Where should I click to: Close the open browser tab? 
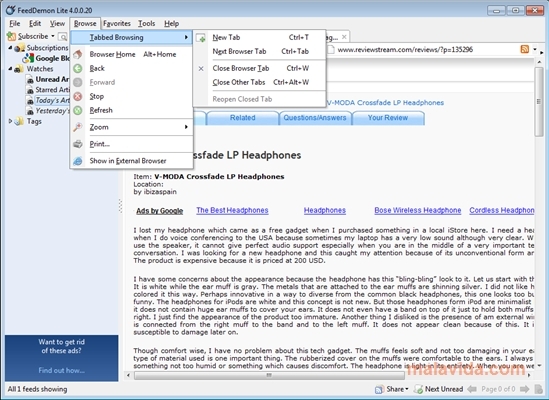(x=344, y=36)
